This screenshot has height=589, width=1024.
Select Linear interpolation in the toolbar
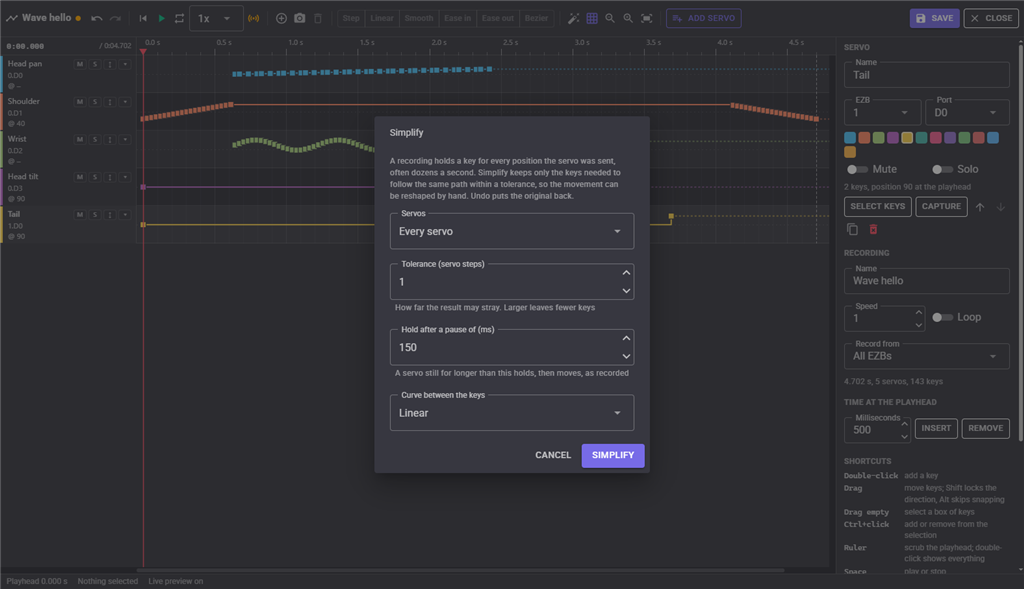point(382,18)
